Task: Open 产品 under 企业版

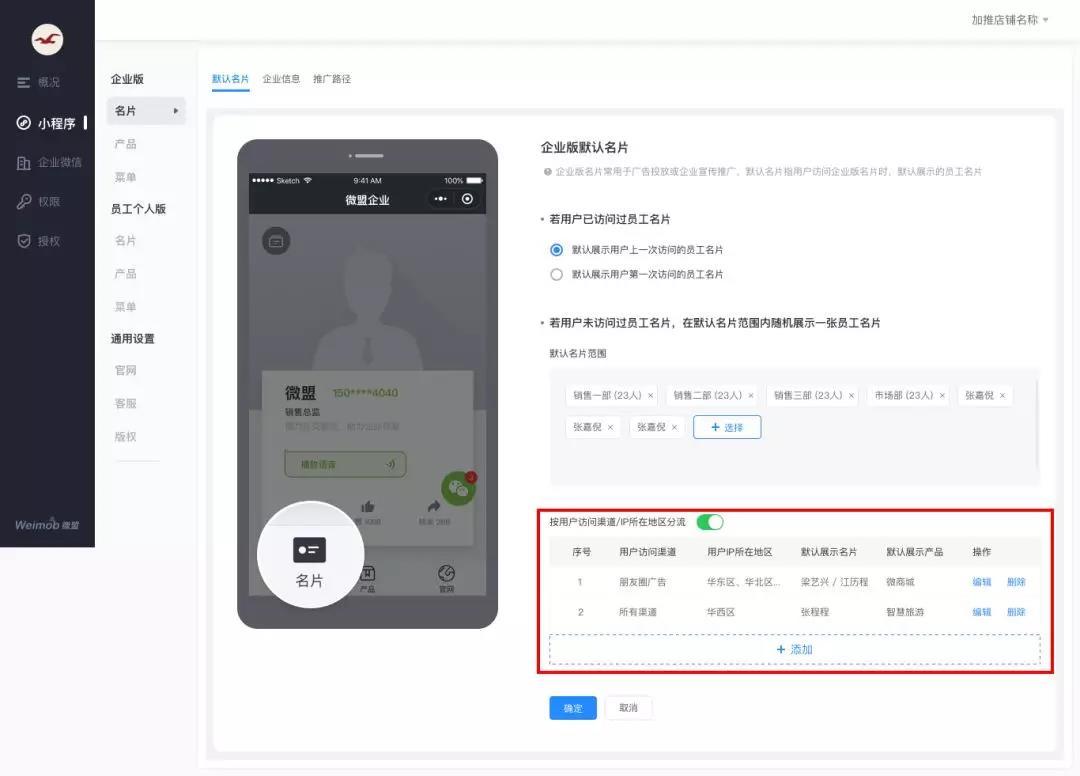Action: (125, 144)
